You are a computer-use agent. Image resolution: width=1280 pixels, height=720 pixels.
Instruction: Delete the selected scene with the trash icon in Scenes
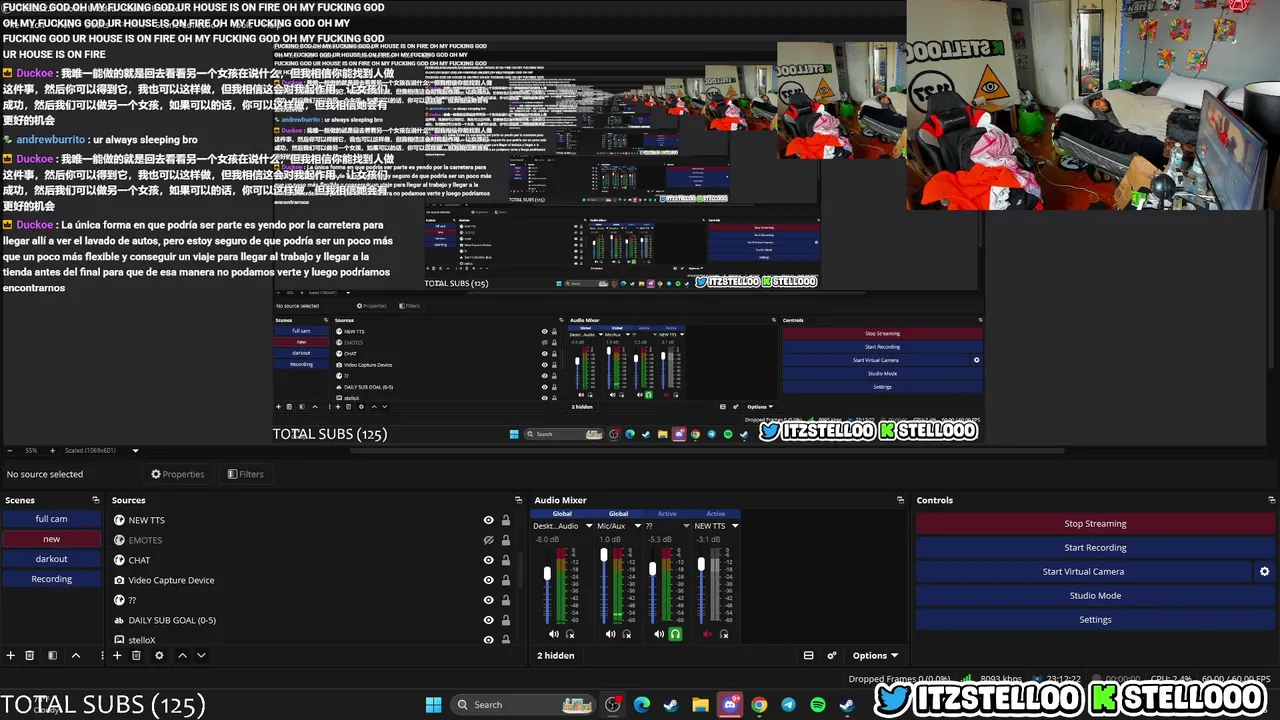[x=30, y=656]
